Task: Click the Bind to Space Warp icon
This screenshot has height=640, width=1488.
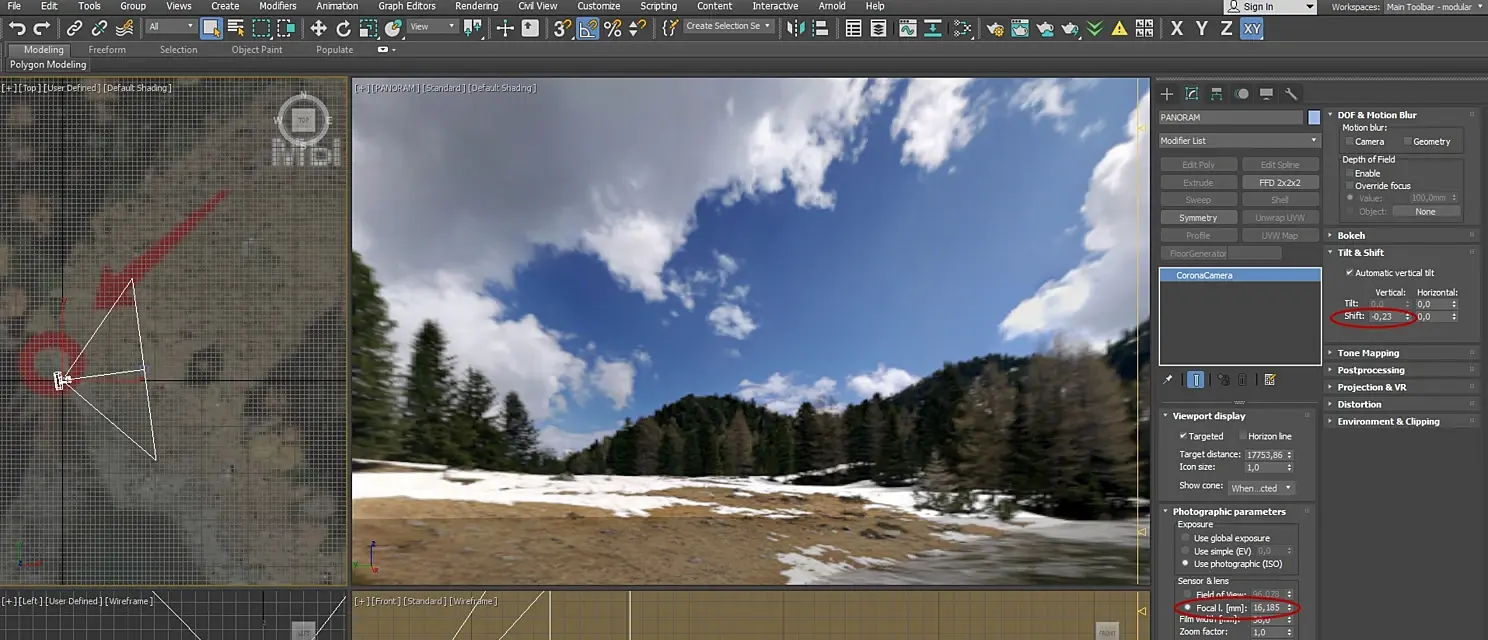Action: (x=125, y=28)
